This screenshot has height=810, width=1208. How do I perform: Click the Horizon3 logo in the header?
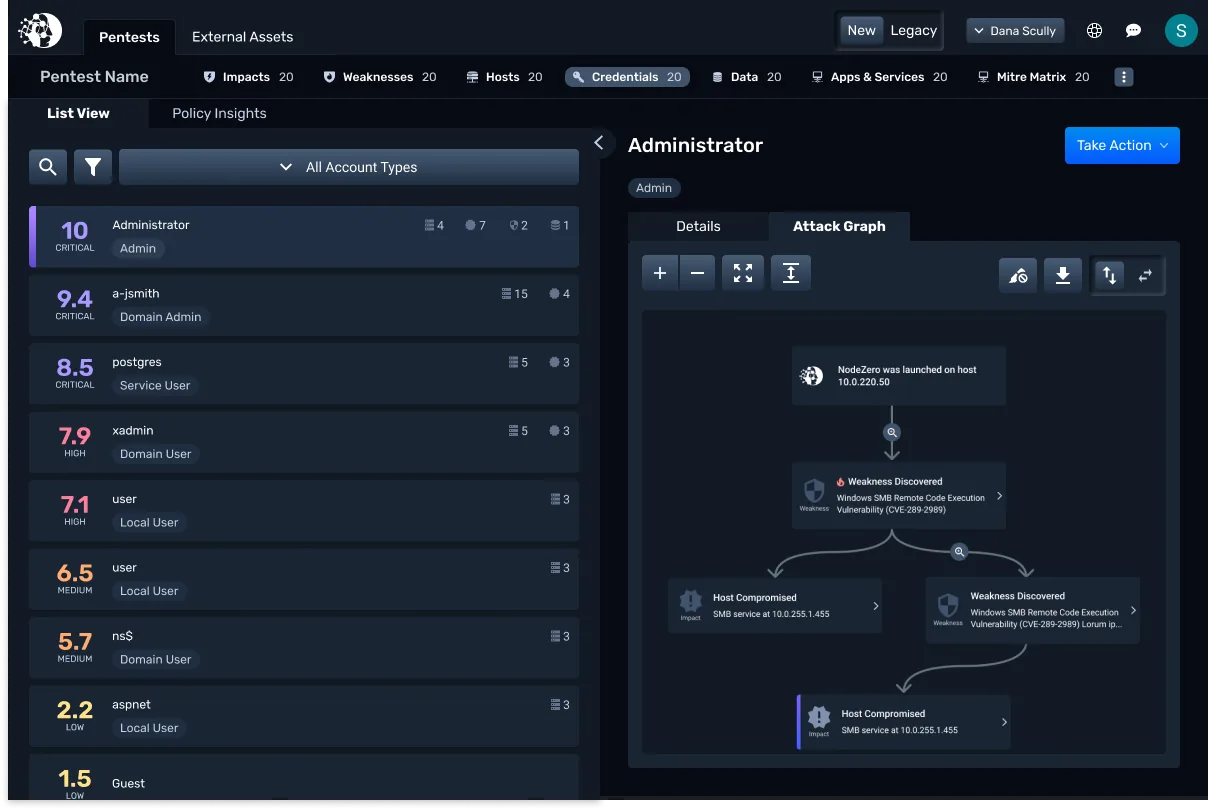click(40, 31)
